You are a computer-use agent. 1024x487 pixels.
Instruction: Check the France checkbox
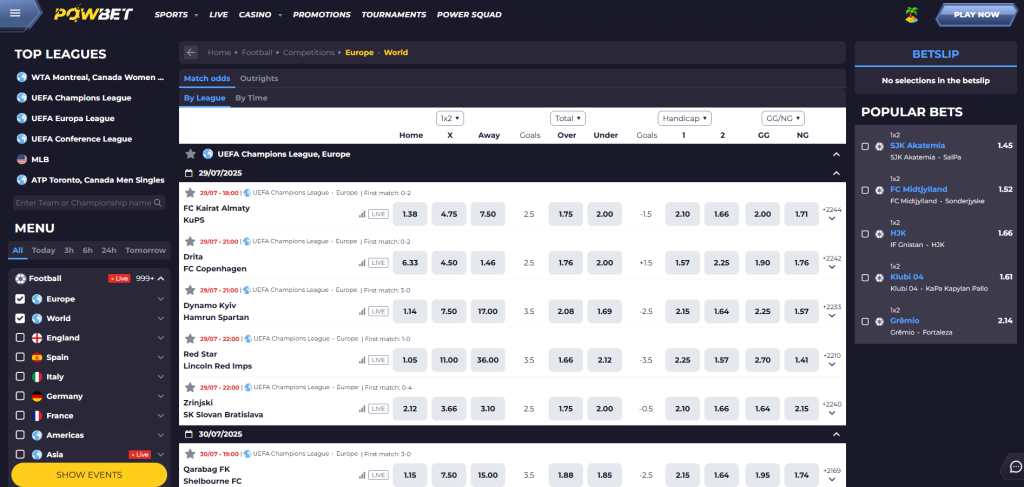(20, 416)
